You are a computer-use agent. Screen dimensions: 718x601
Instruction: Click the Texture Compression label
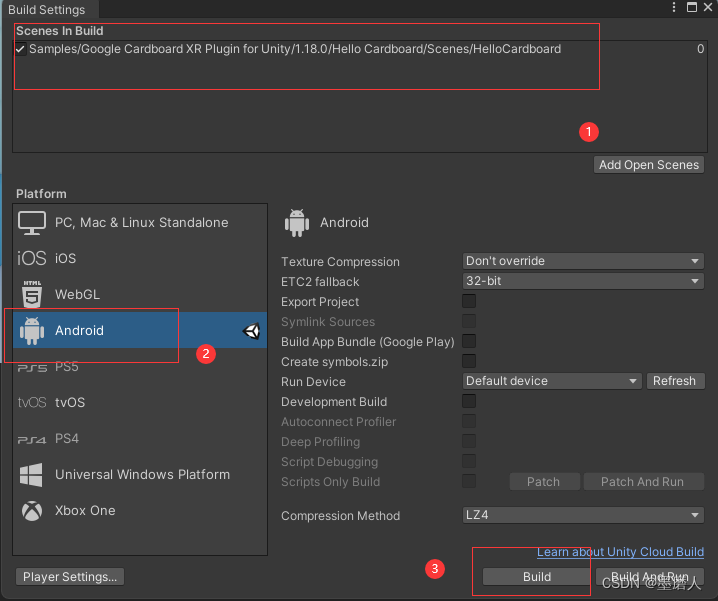(x=340, y=262)
